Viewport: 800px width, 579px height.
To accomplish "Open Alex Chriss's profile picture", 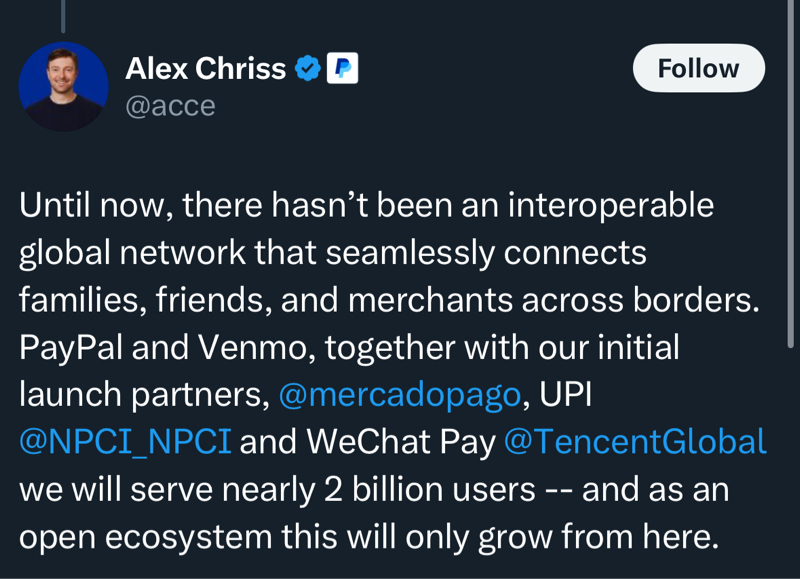I will point(63,86).
